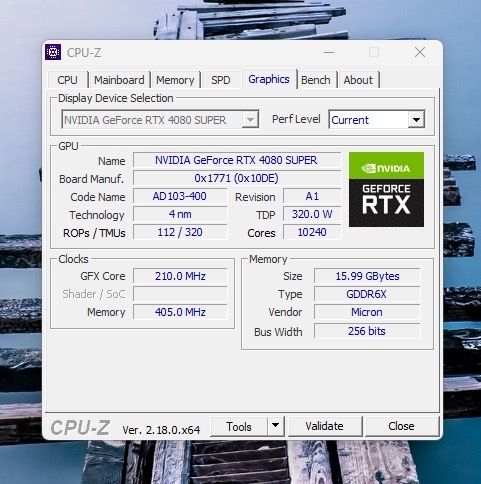Viewport: 481px width, 484px height.
Task: Switch to the Mainboard tab
Action: pos(119,80)
